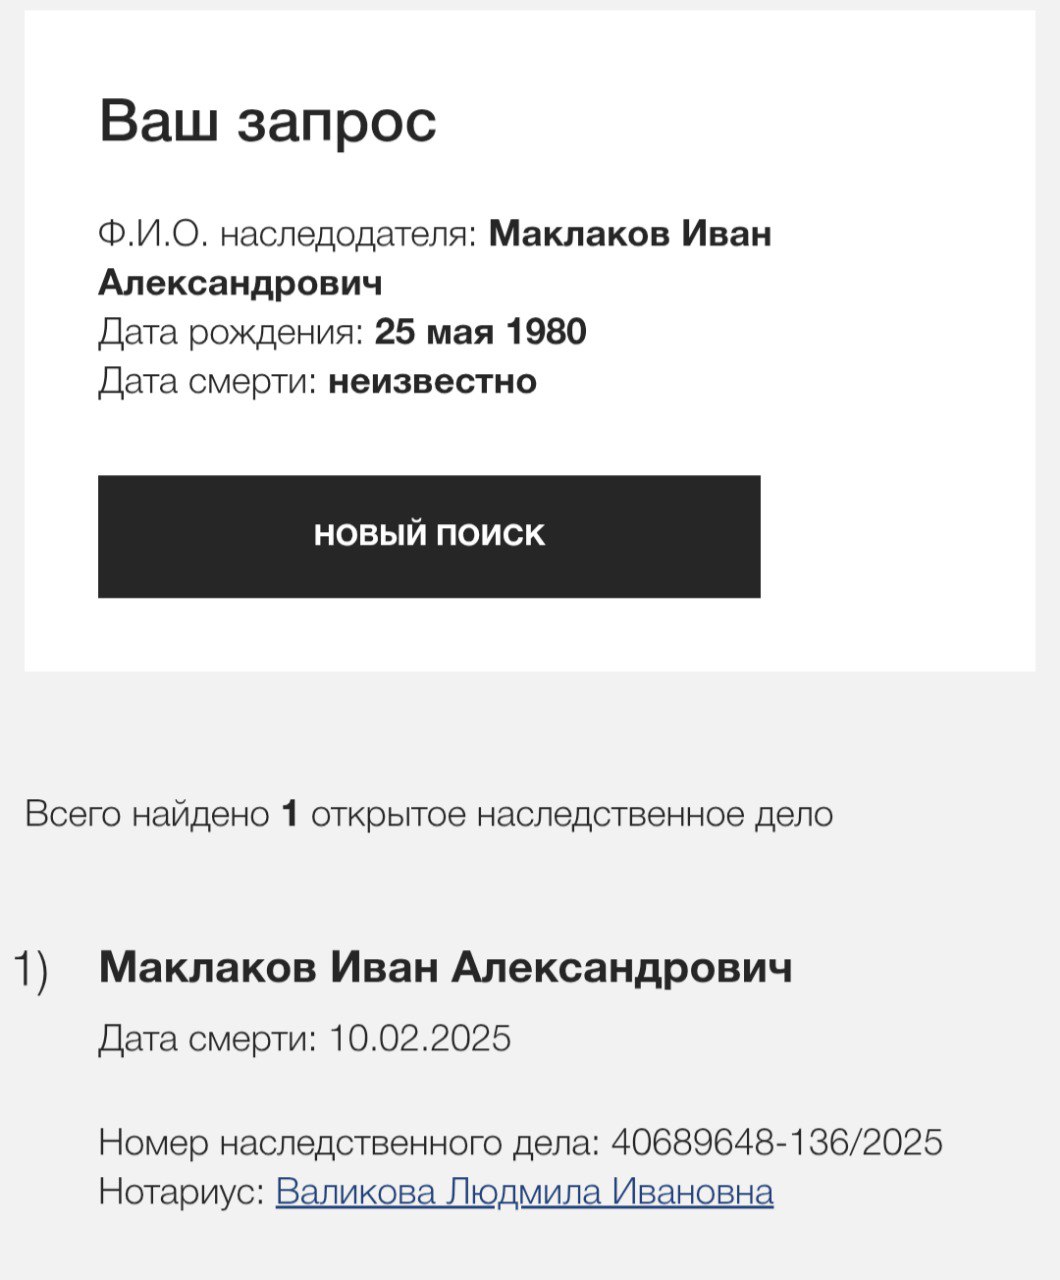Click открытое наследственное дело phrase
Viewport: 1060px width, 1280px height.
point(571,814)
